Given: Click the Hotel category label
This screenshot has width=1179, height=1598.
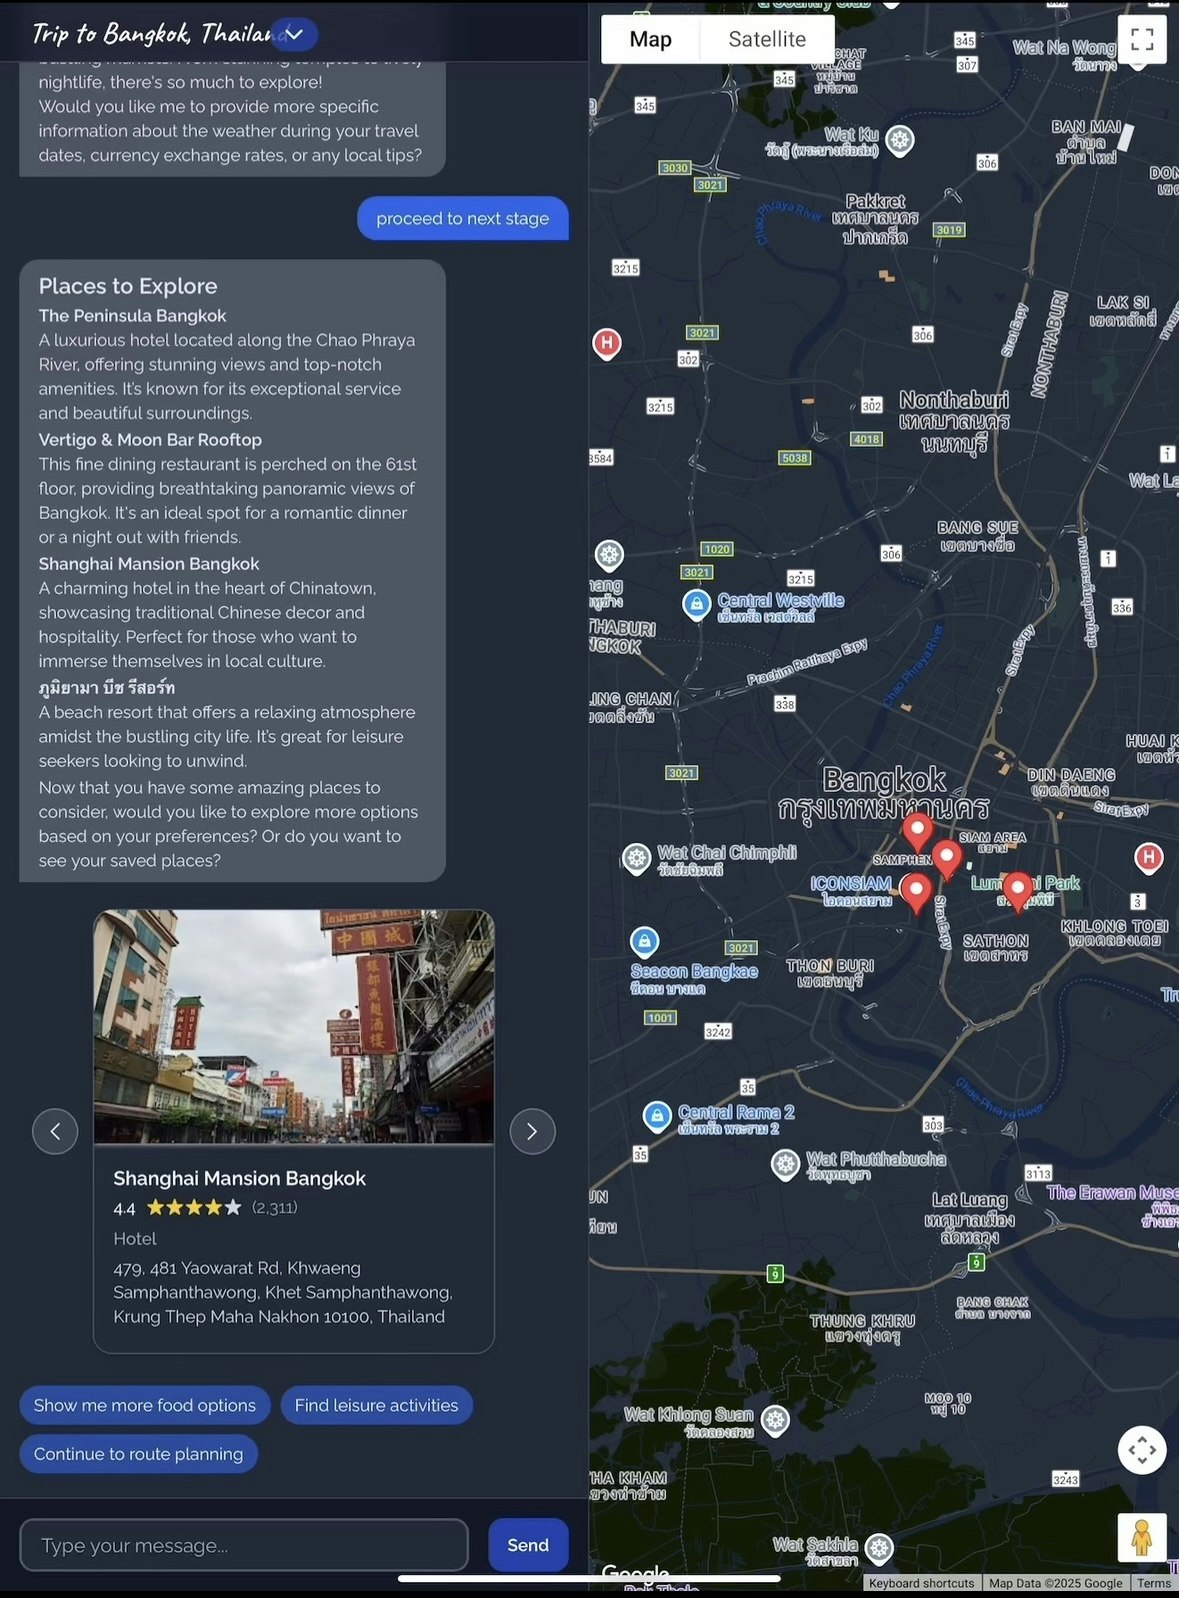Looking at the screenshot, I should coord(135,1239).
